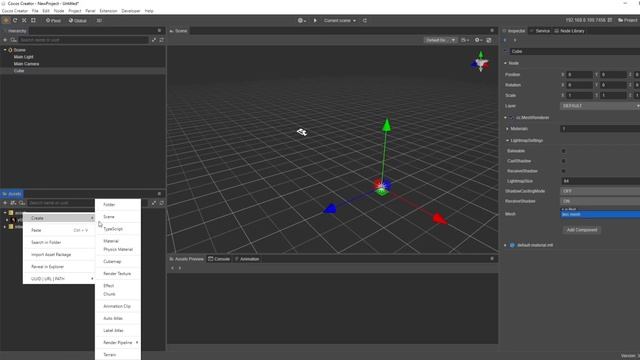The width and height of the screenshot is (640, 360).
Task: Collapse the cc.MeshRenderer component section
Action: (x=505, y=118)
